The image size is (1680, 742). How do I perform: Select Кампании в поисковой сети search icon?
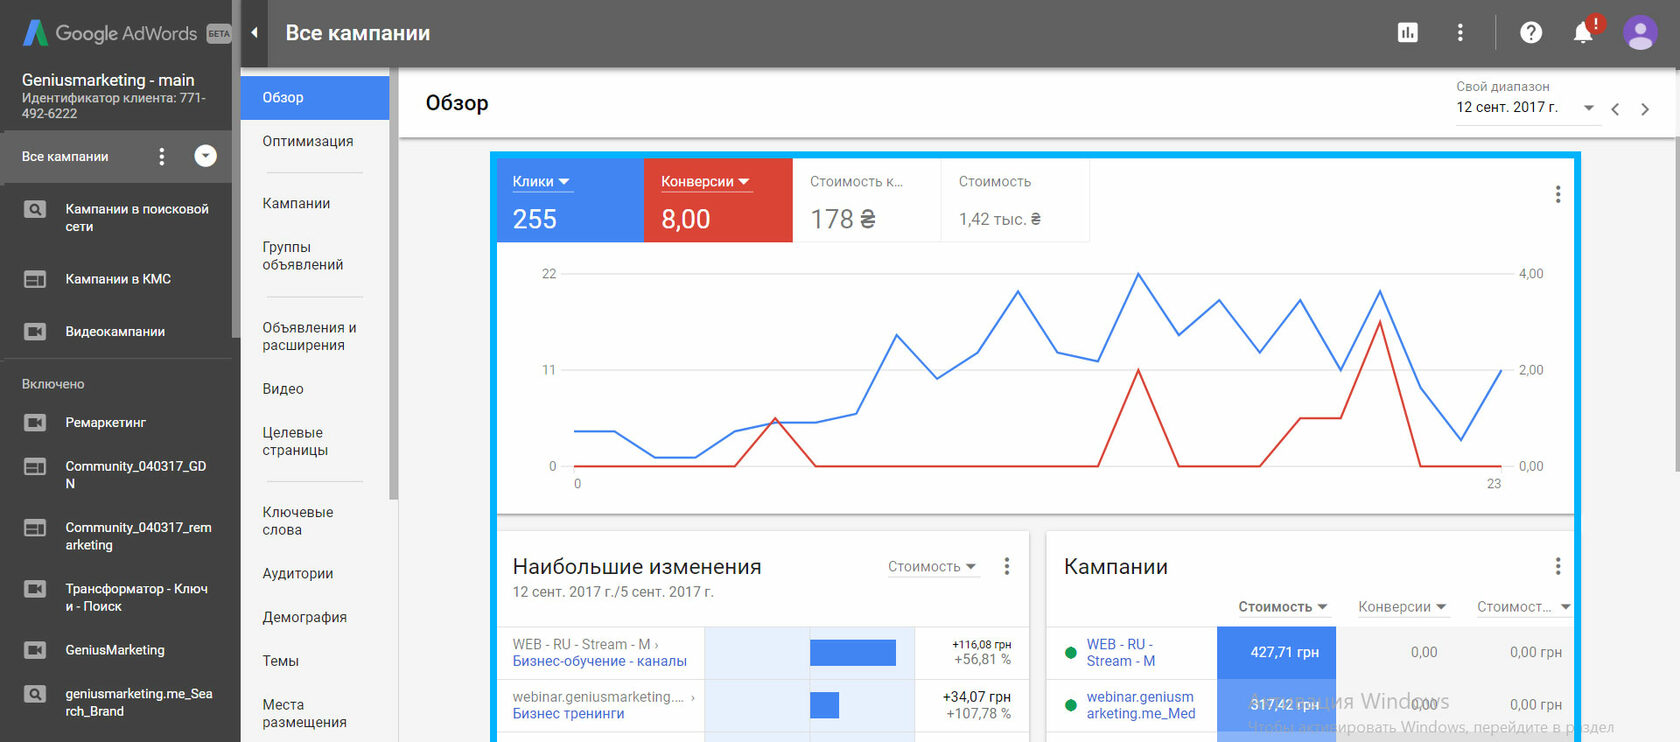tap(35, 210)
